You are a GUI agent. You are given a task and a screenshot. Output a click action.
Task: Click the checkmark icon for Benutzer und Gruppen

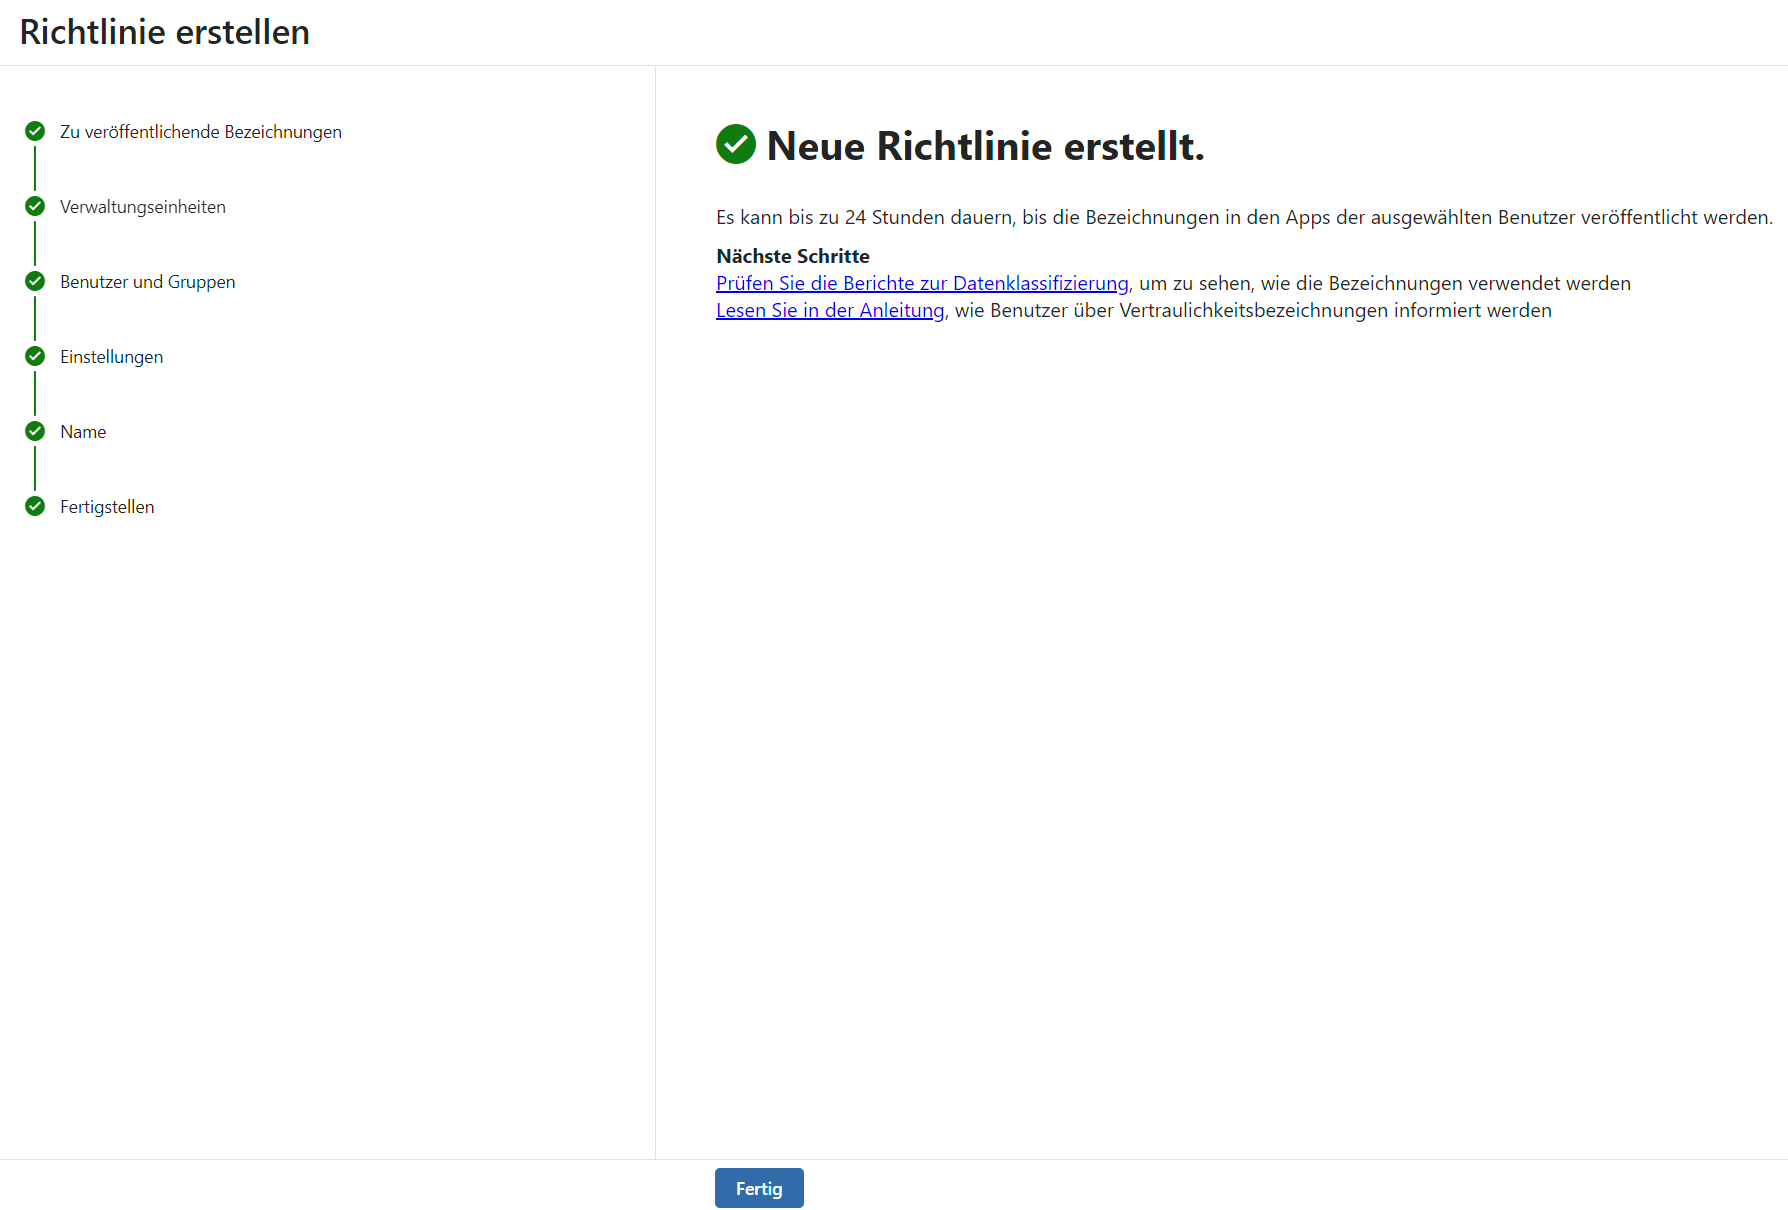pos(35,281)
